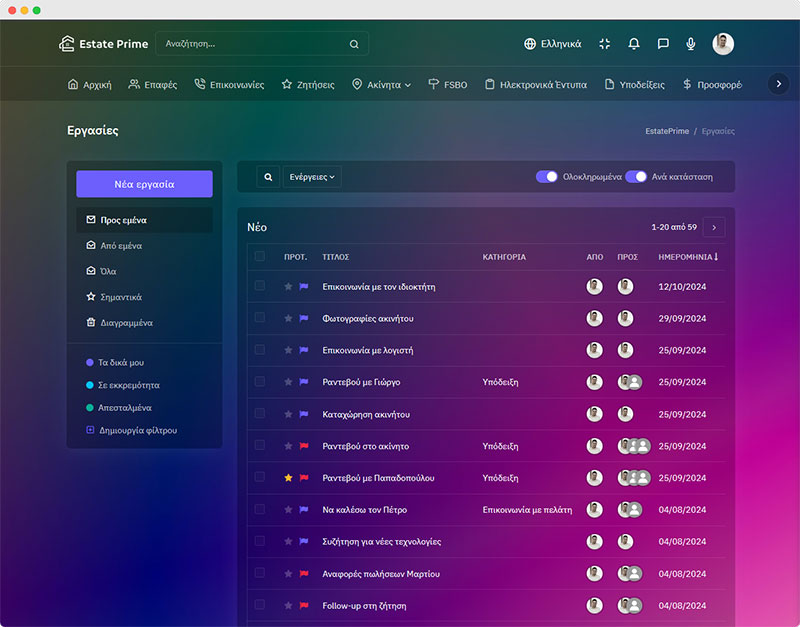Click the search magnifier in tasks toolbar
This screenshot has width=800, height=627.
tap(268, 177)
